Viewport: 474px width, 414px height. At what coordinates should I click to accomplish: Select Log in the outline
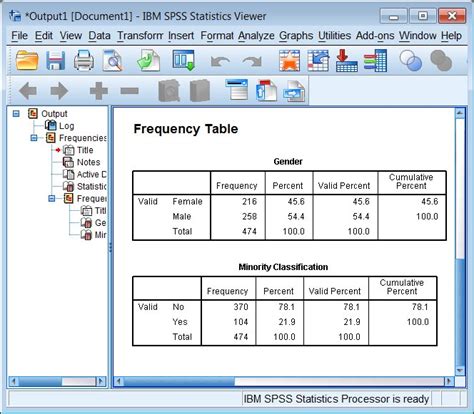pyautogui.click(x=66, y=126)
